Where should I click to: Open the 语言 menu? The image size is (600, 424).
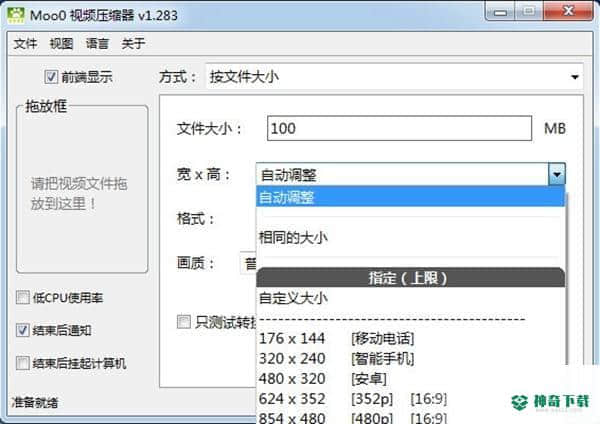tap(97, 43)
